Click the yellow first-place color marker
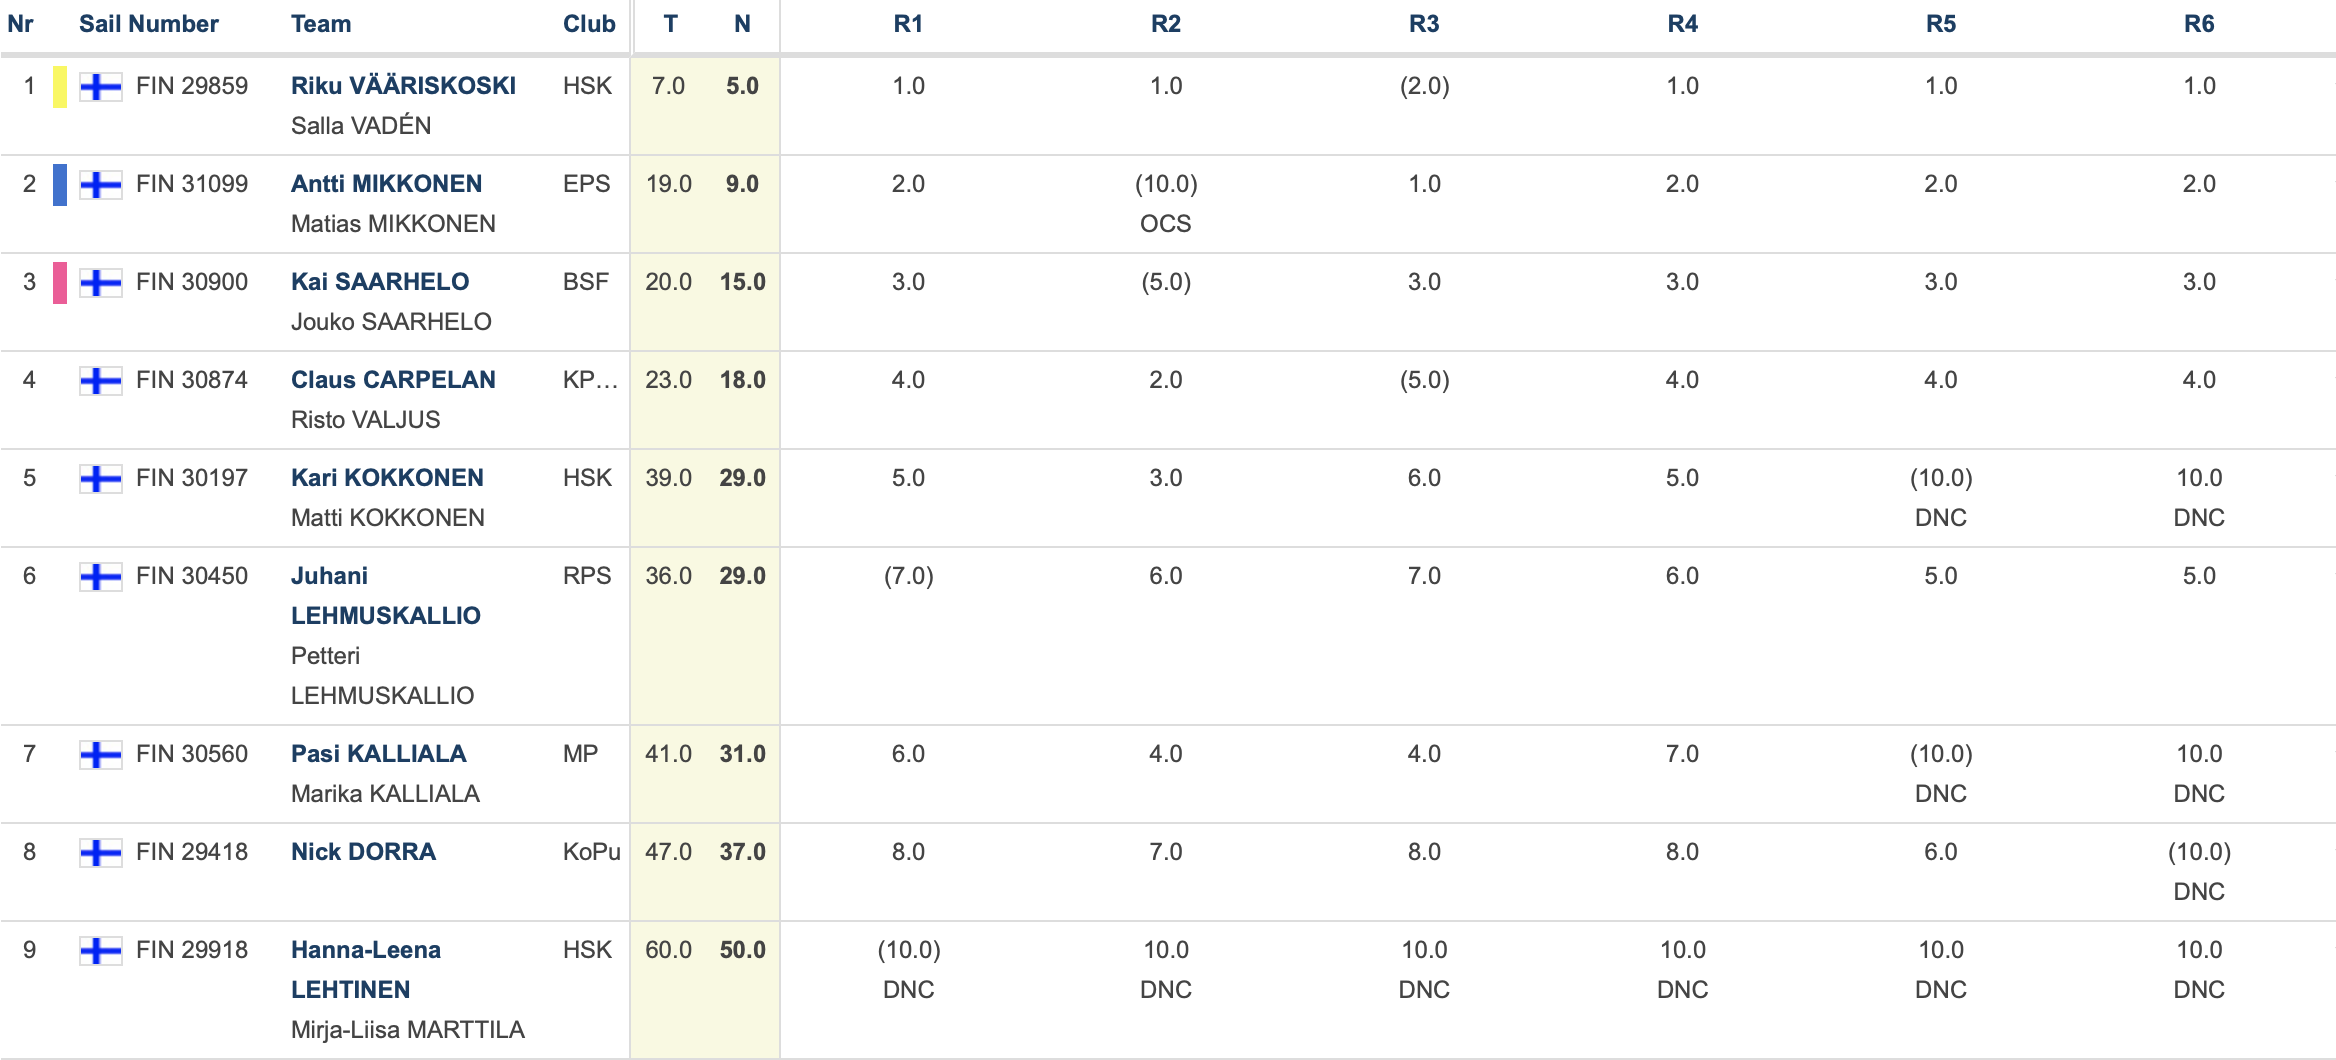2336x1060 pixels. [x=60, y=87]
